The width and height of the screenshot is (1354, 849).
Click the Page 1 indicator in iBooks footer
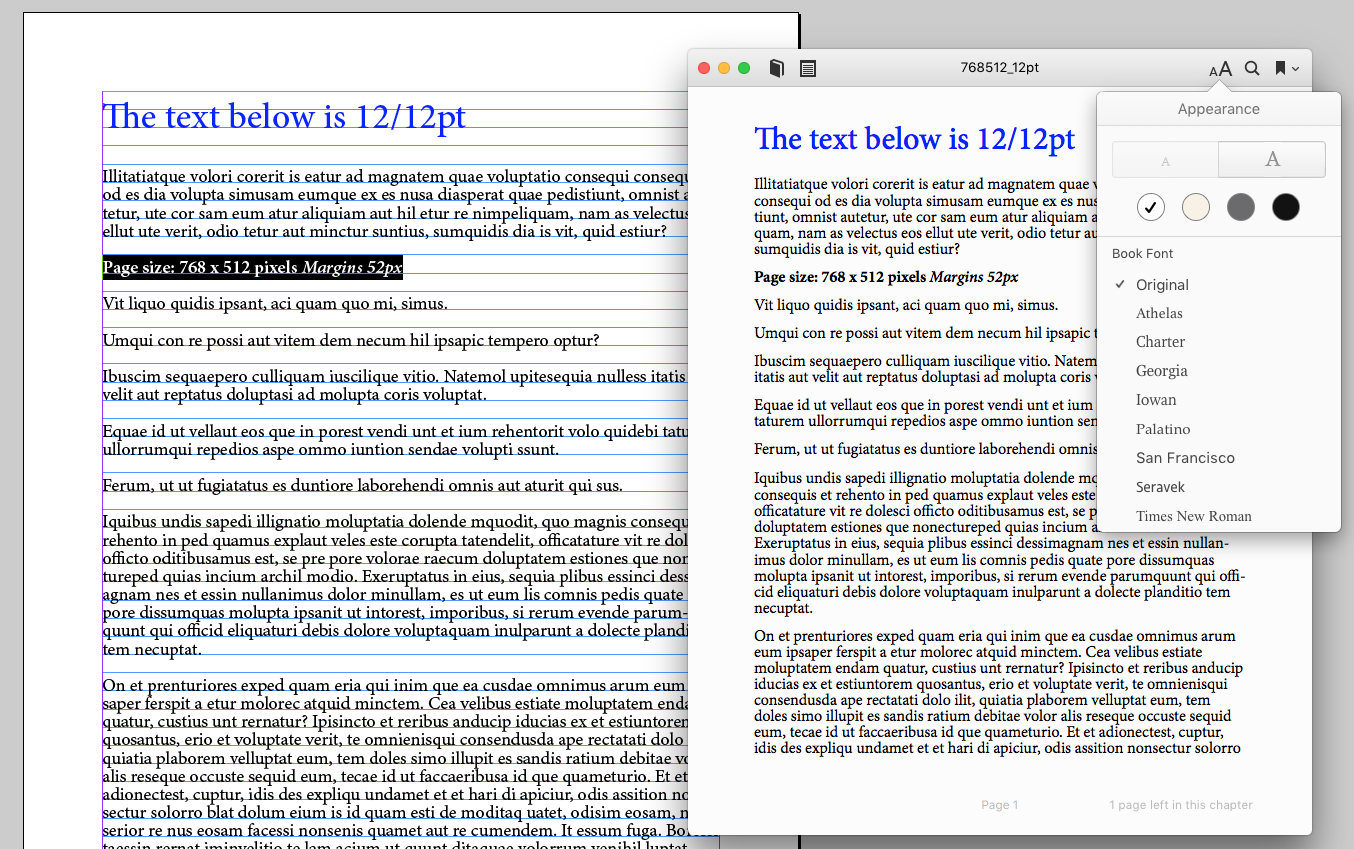(1000, 805)
